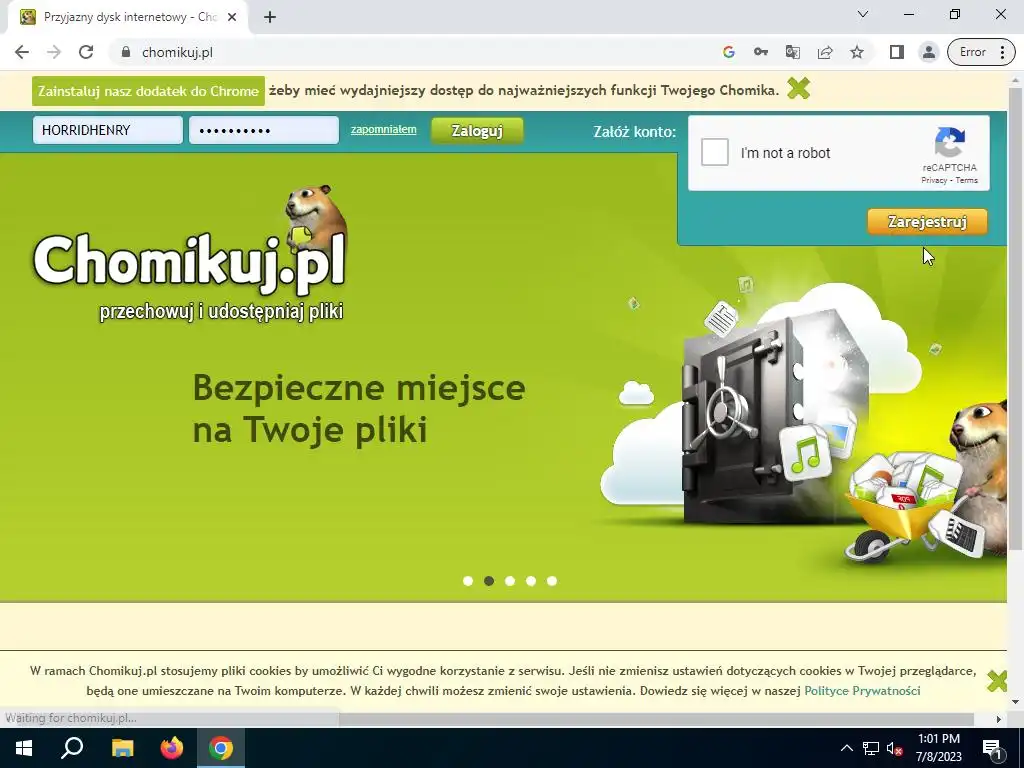The height and width of the screenshot is (768, 1024).
Task: Click the browser back arrow
Action: (22, 52)
